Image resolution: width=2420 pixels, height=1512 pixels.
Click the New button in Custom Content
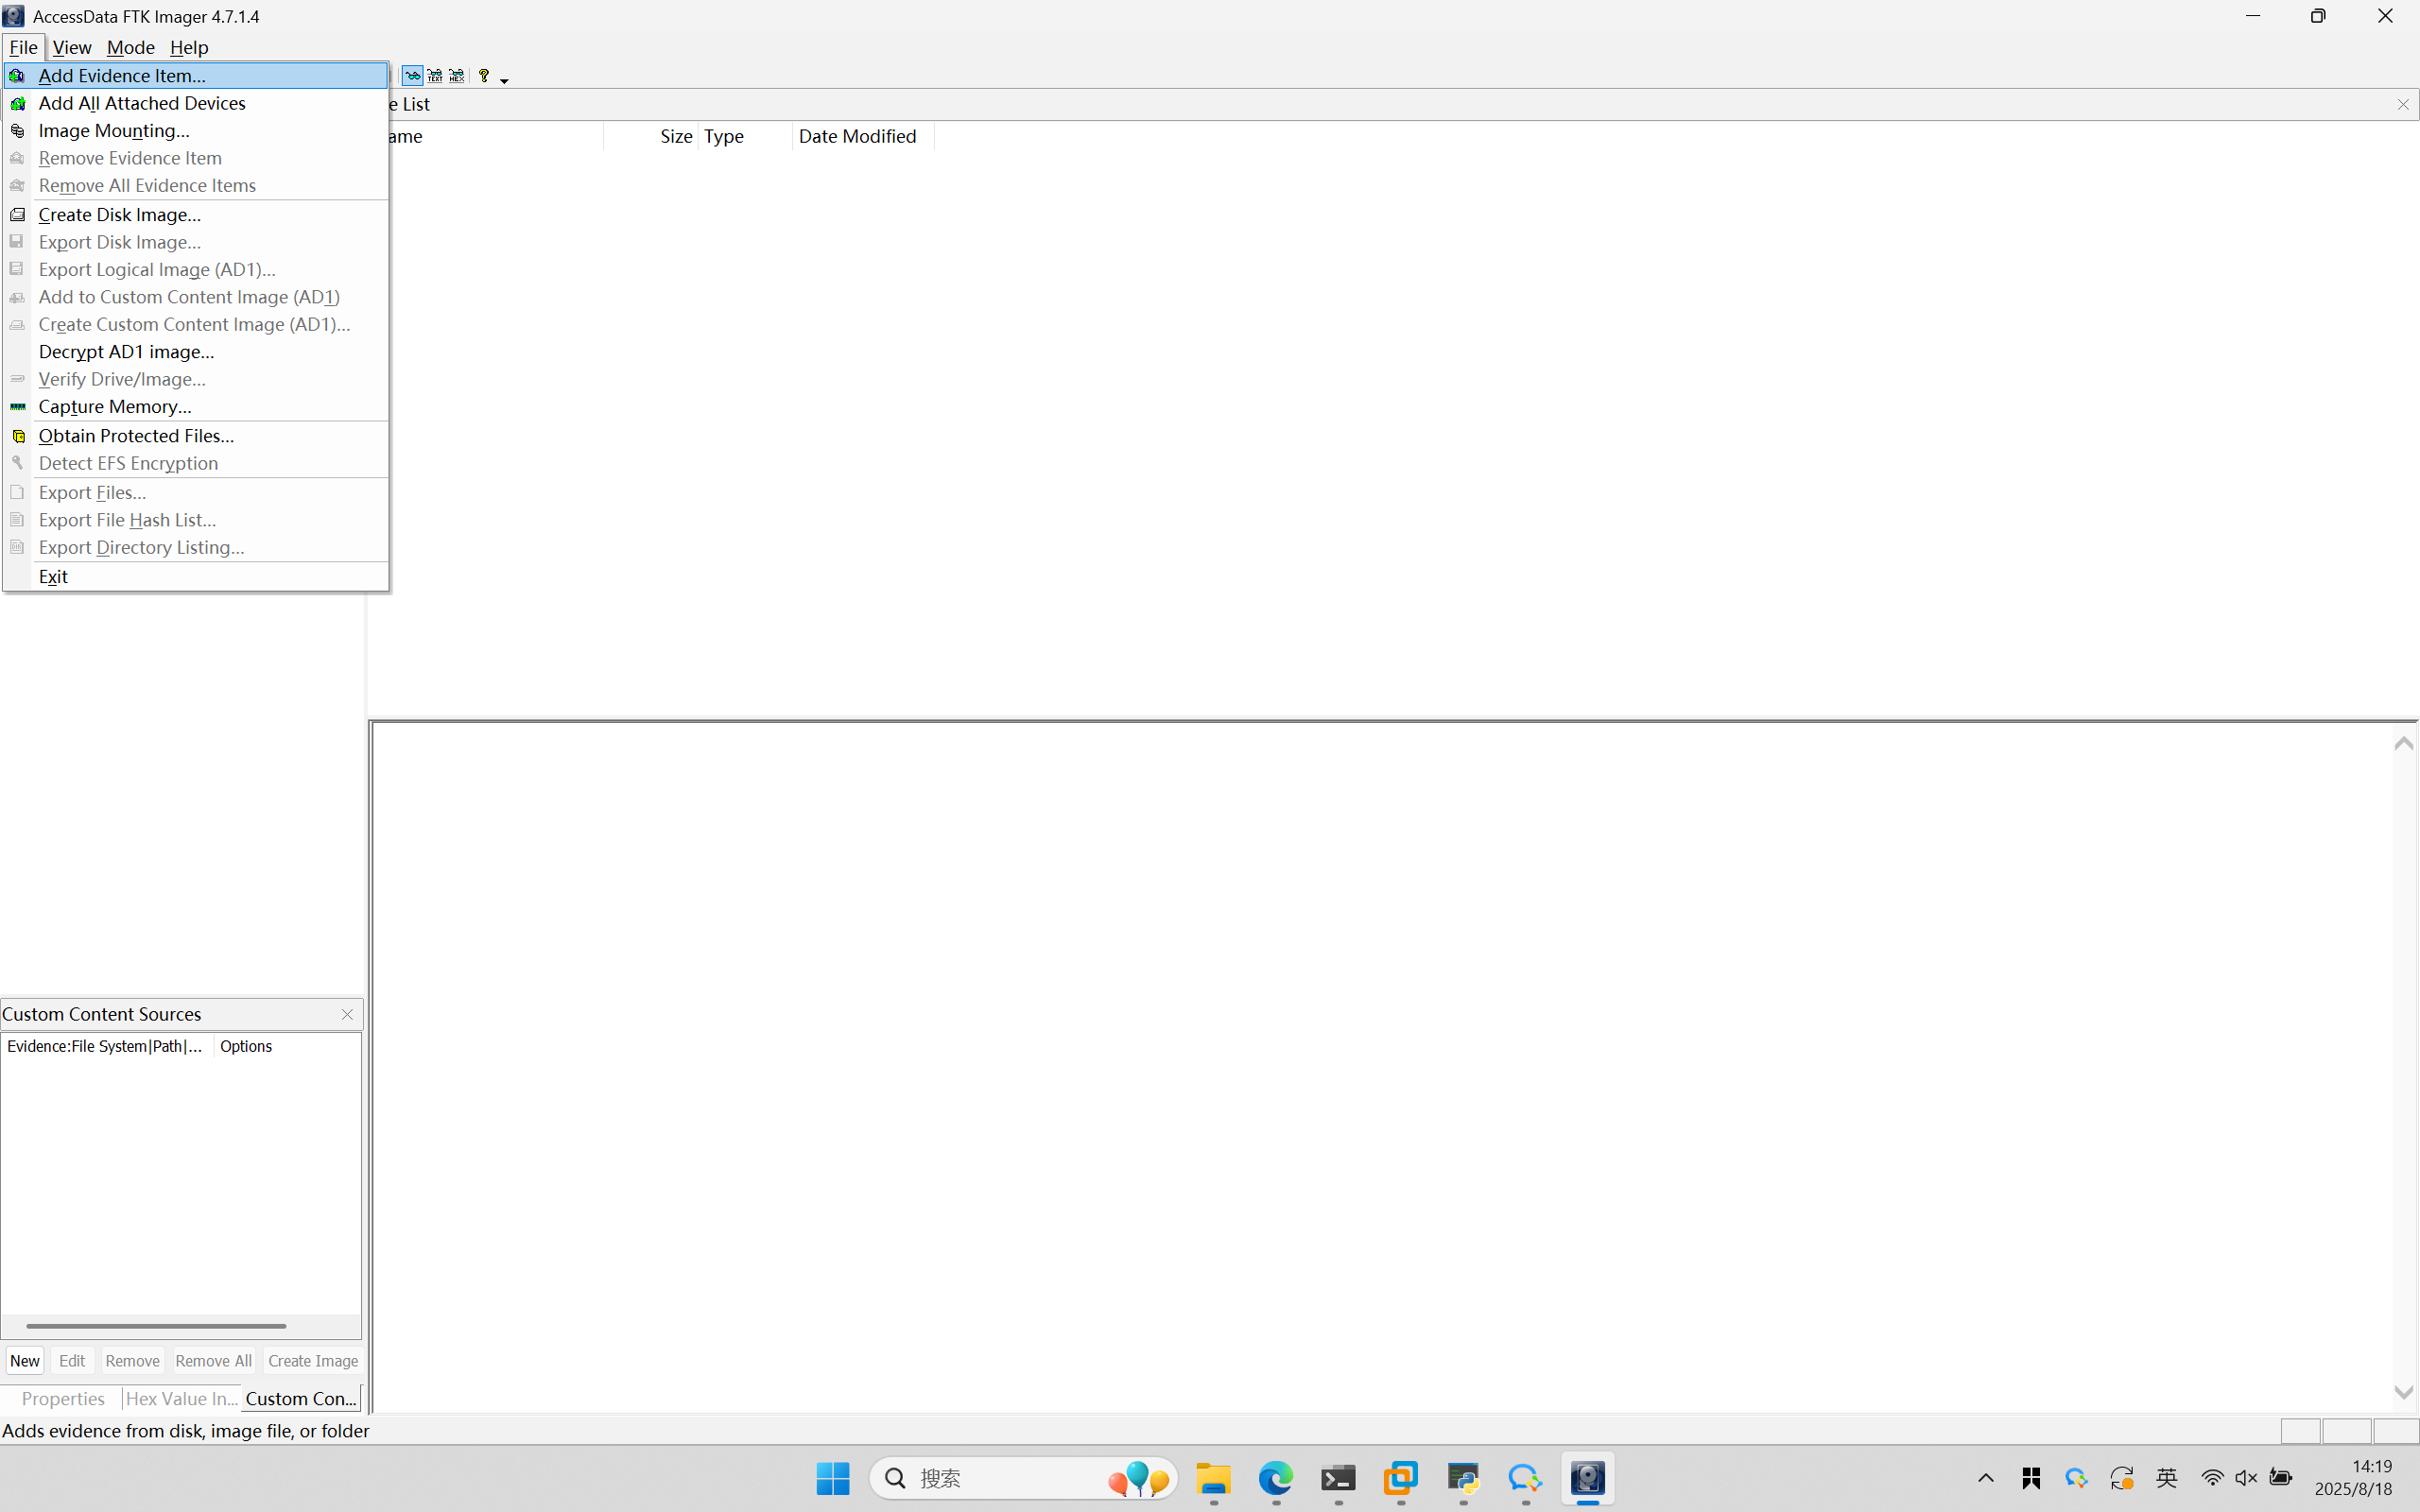25,1360
